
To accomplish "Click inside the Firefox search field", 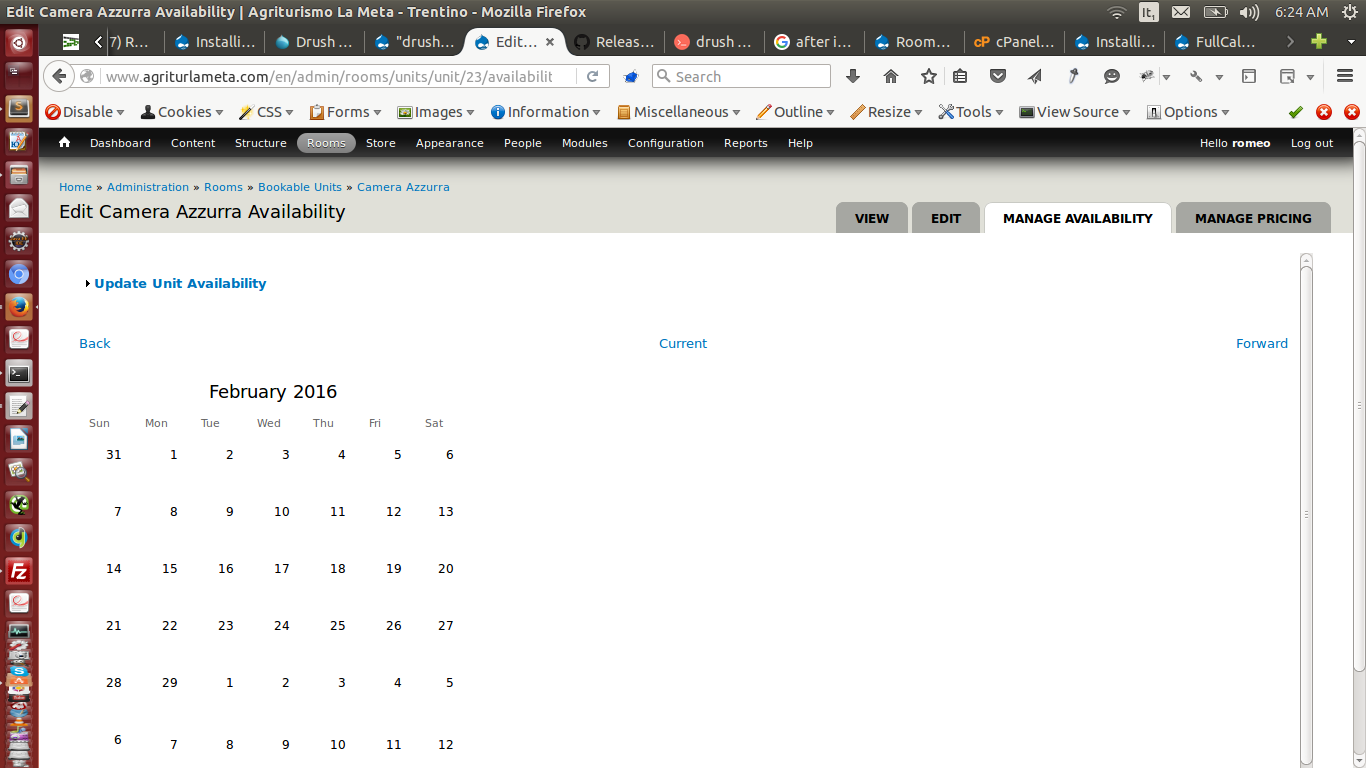I will [740, 76].
